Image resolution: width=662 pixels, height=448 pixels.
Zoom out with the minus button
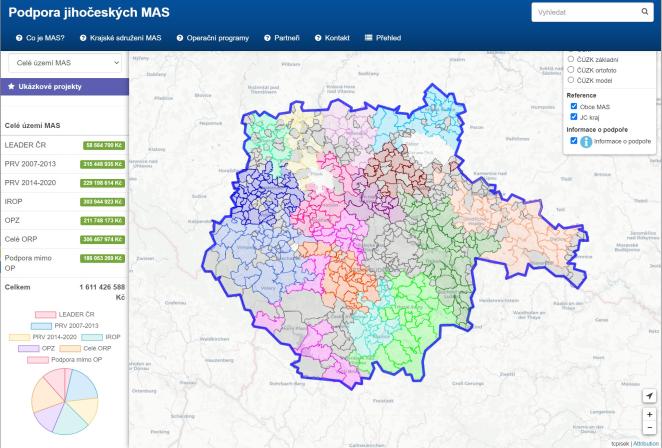(649, 428)
